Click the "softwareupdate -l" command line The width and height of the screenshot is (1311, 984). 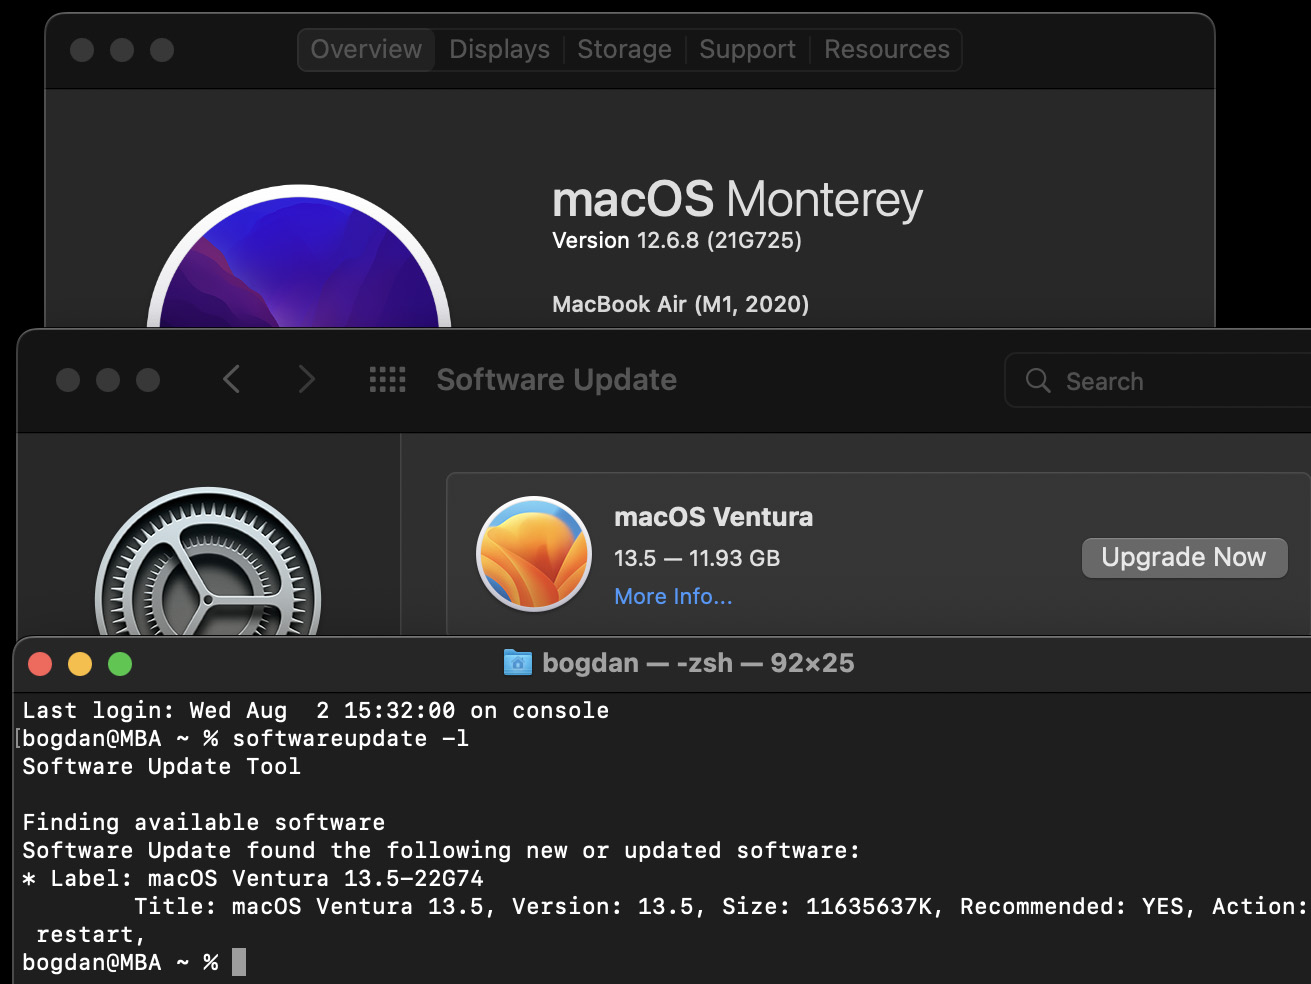[351, 738]
